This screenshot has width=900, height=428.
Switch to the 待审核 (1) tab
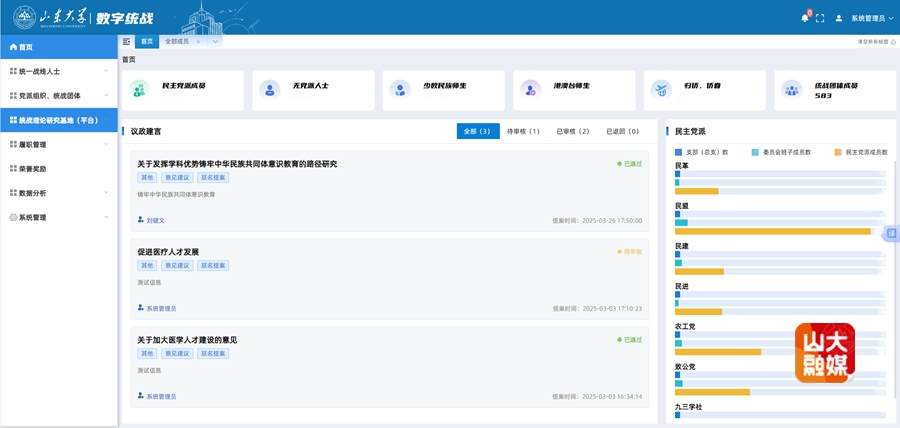pos(523,131)
